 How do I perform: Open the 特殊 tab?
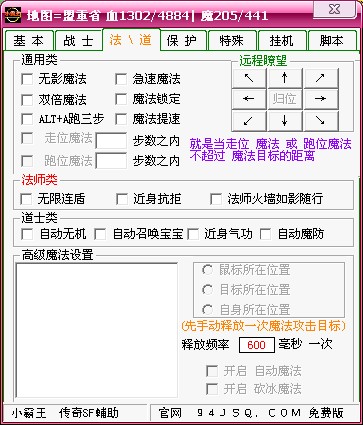232,41
